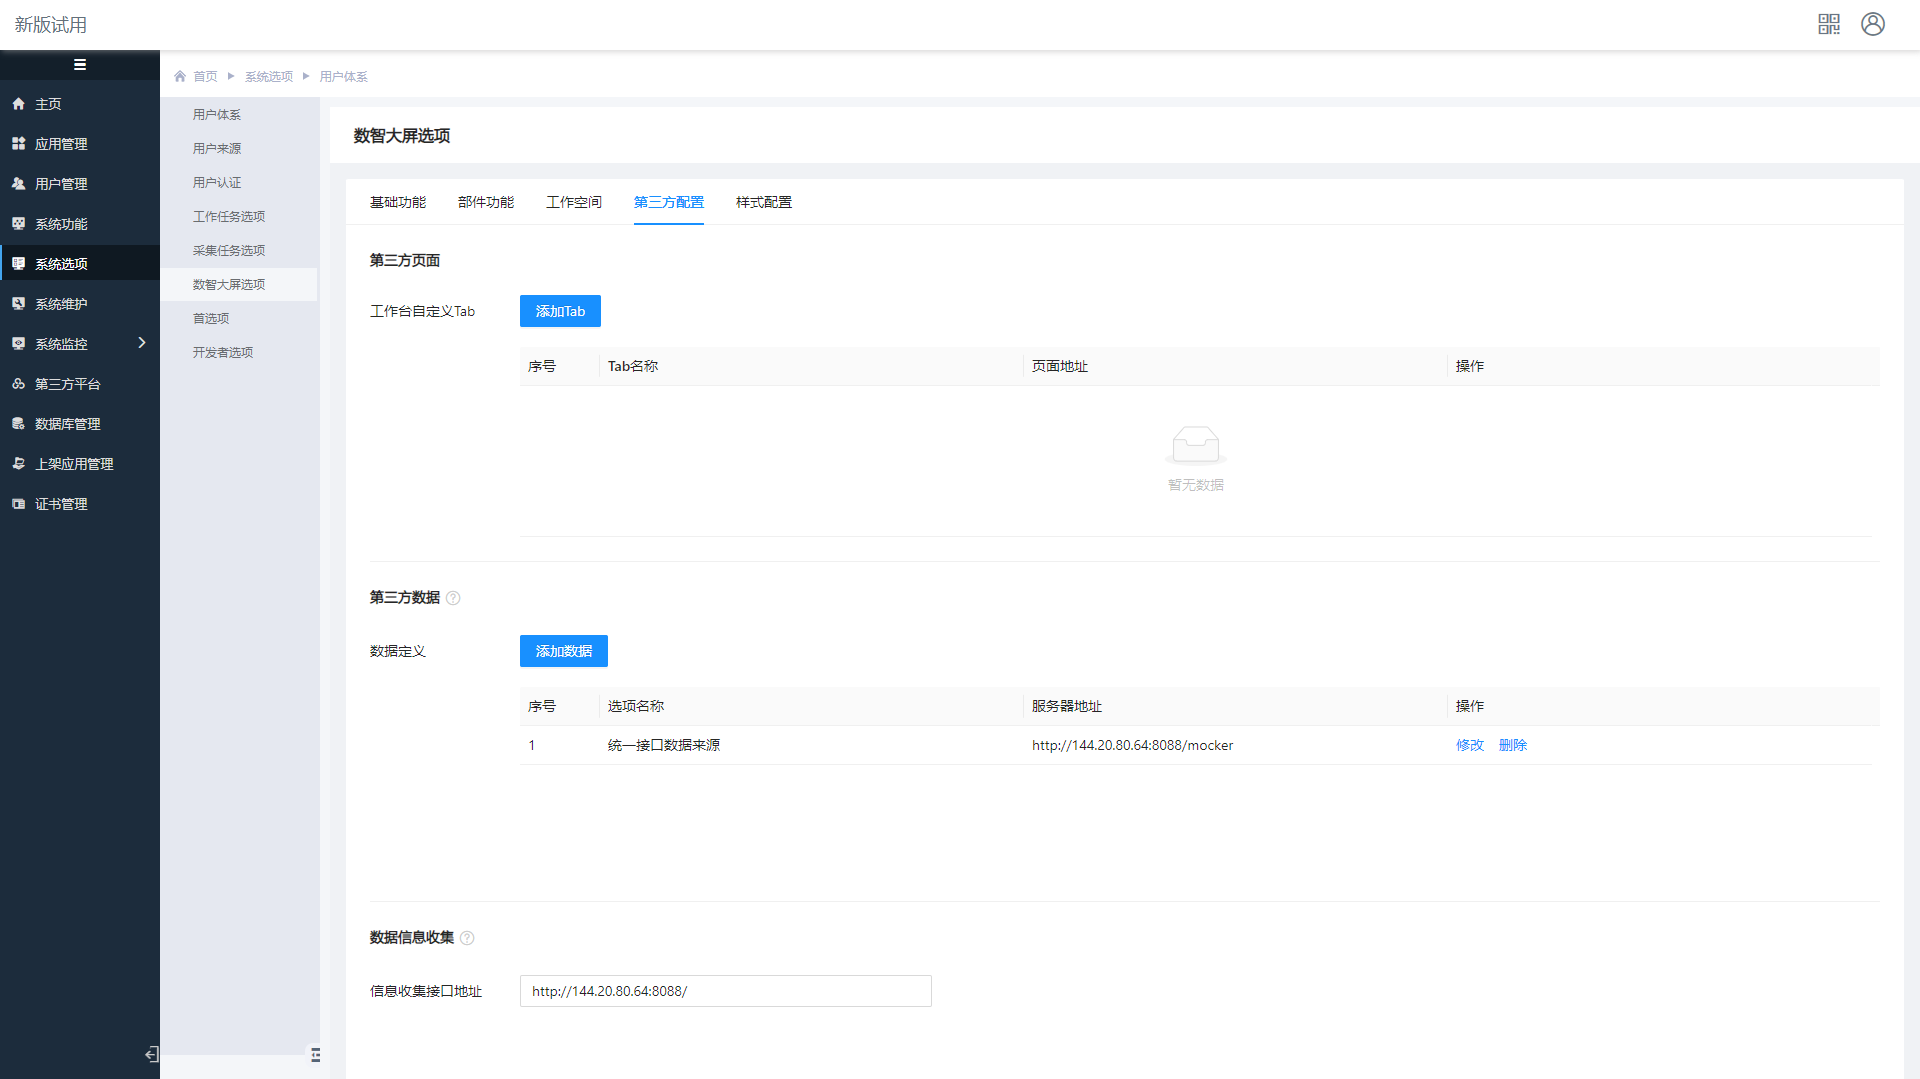Viewport: 1920px width, 1079px height.
Task: Switch to the 基础功能 tab
Action: (x=398, y=202)
